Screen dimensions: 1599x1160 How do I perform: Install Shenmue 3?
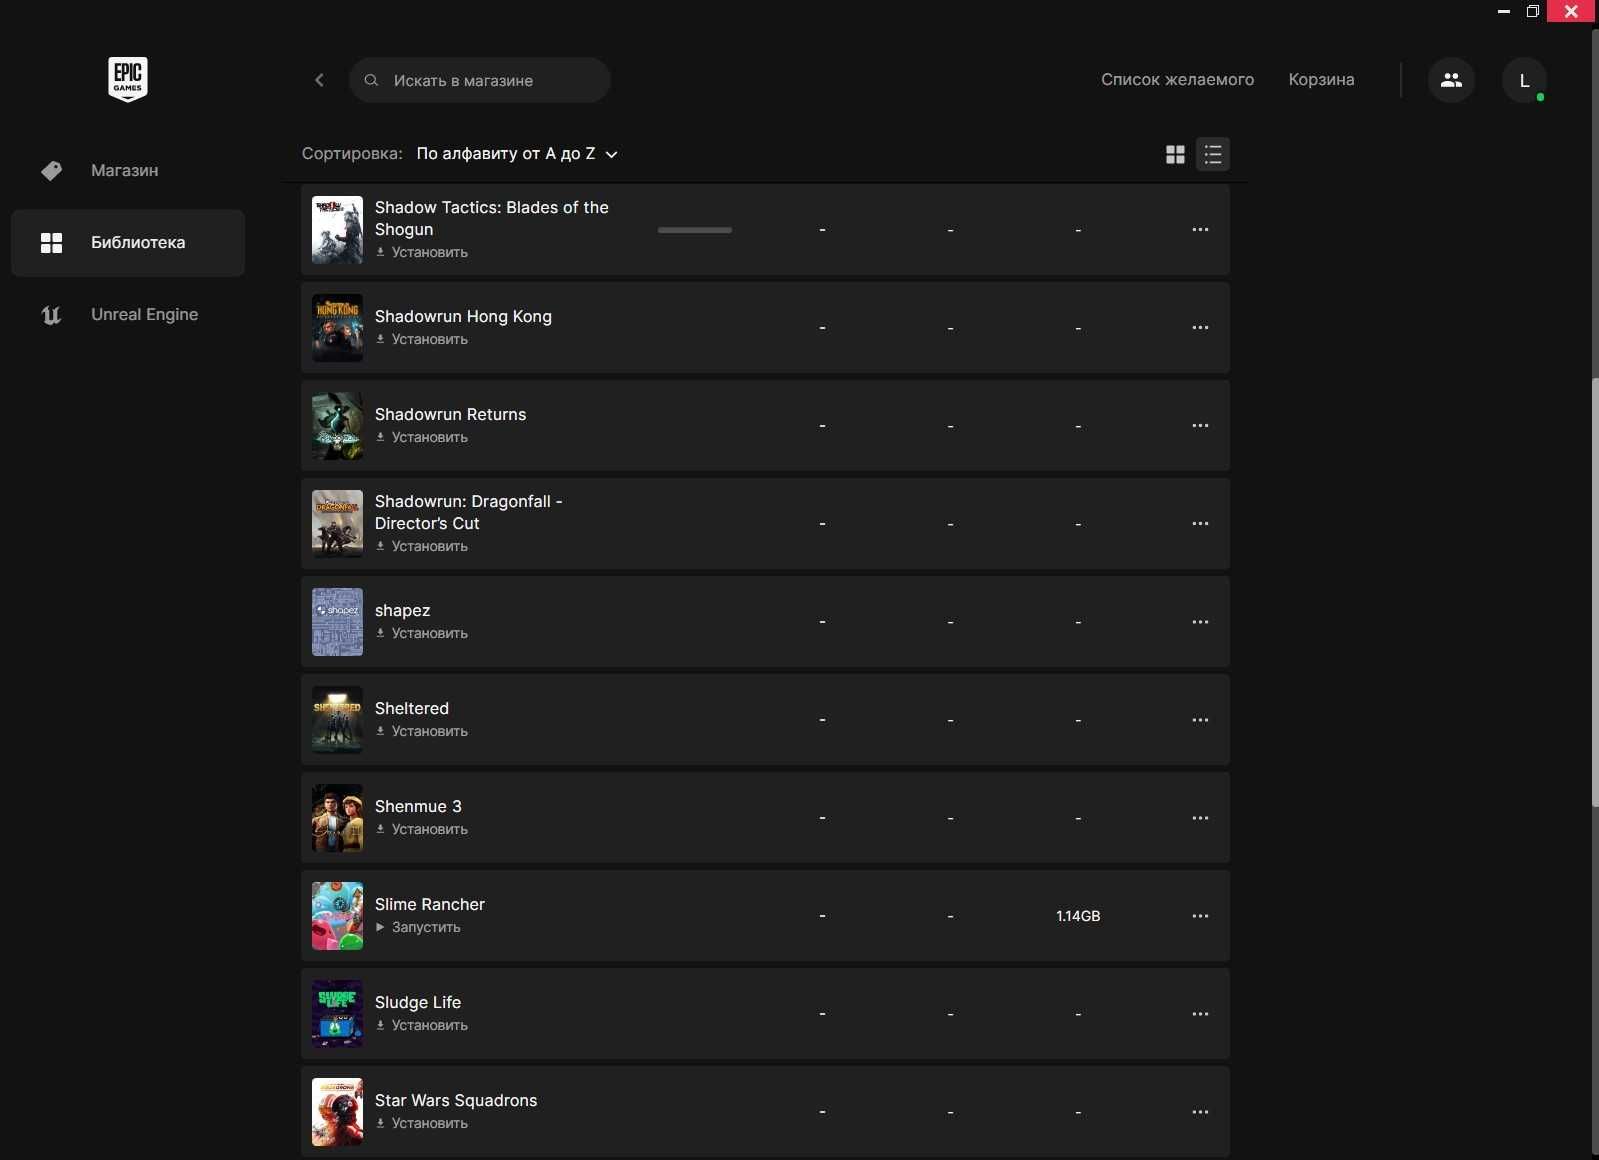point(422,830)
